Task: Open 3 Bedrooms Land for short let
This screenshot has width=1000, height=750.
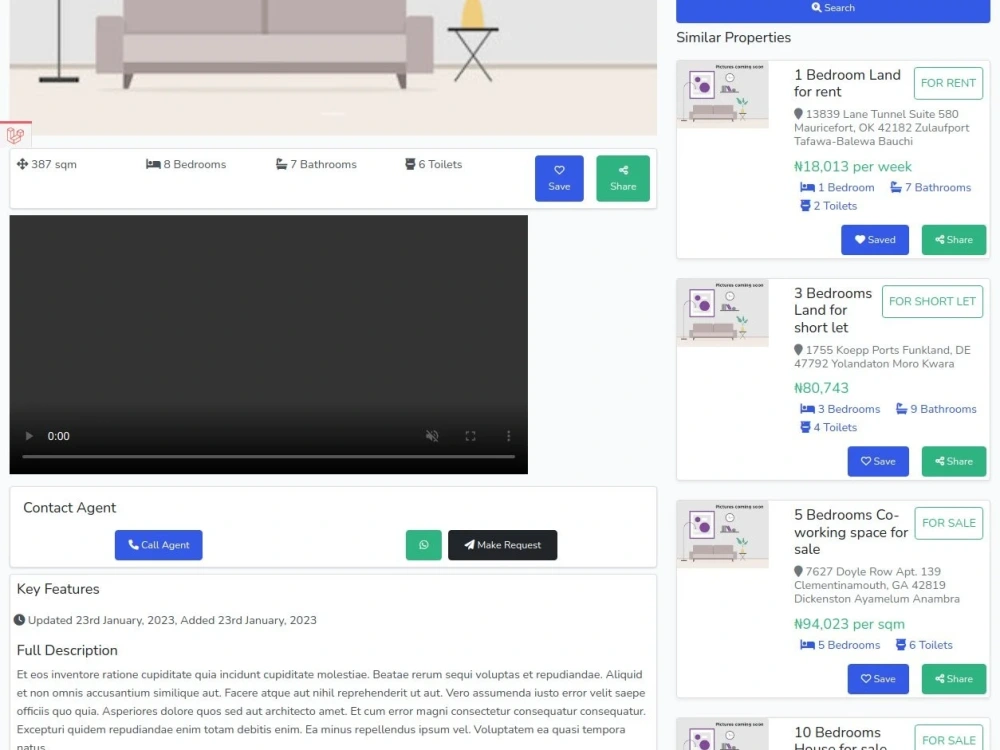Action: click(833, 311)
